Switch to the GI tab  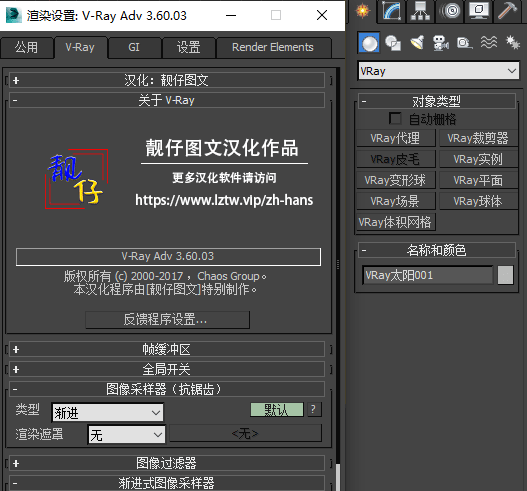134,47
